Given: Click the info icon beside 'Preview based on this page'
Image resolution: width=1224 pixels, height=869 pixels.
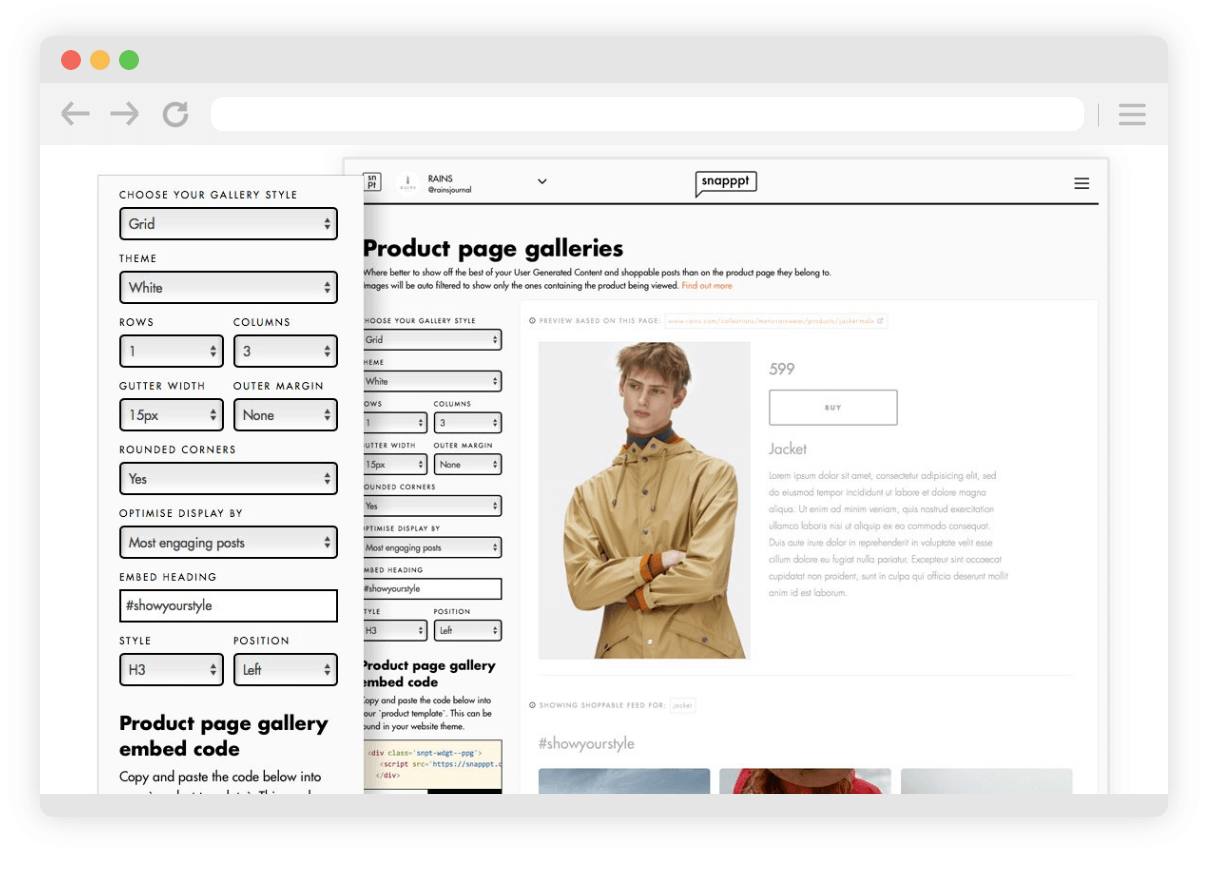Looking at the screenshot, I should [532, 321].
